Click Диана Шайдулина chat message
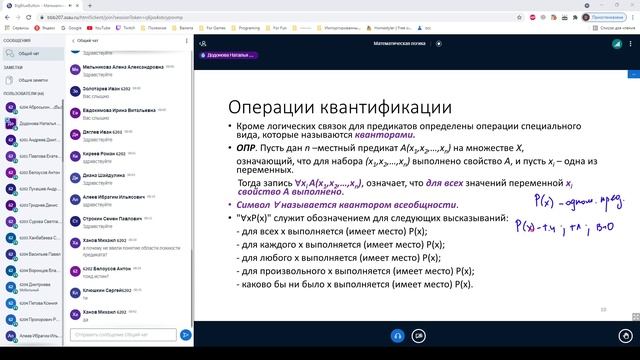This screenshot has height=360, width=640. tap(129, 178)
